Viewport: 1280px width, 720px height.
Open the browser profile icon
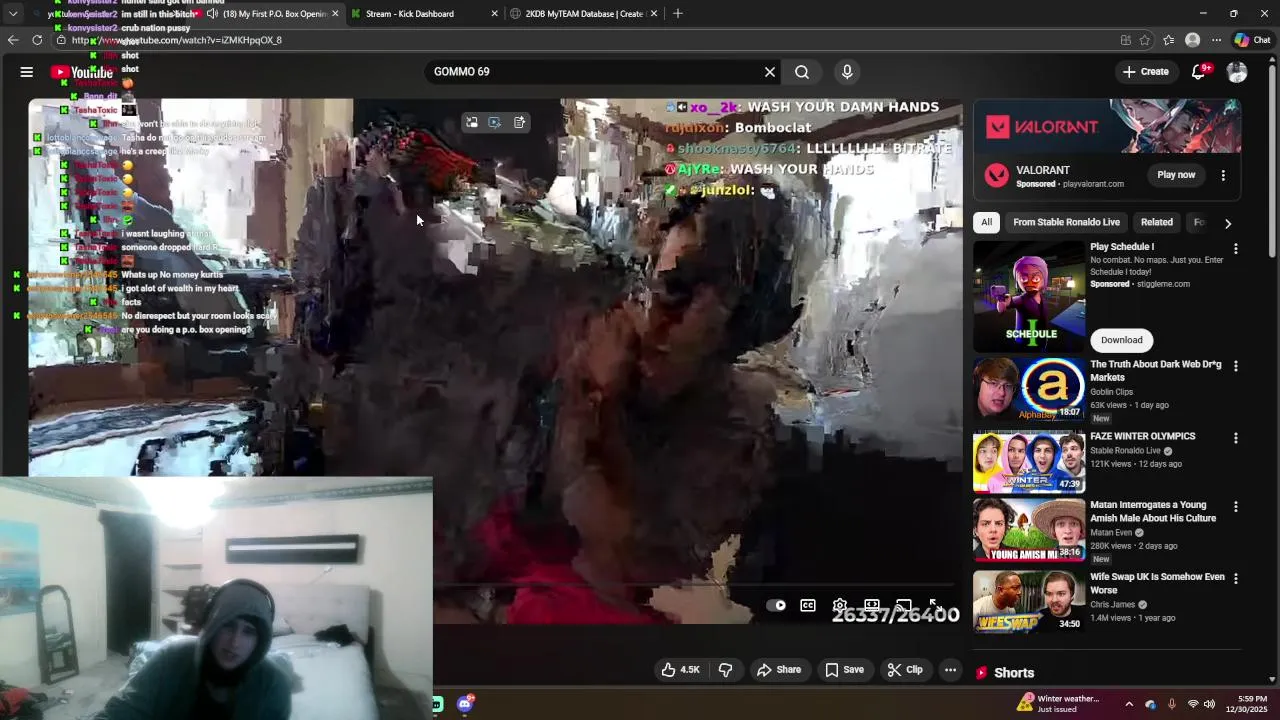(1192, 40)
